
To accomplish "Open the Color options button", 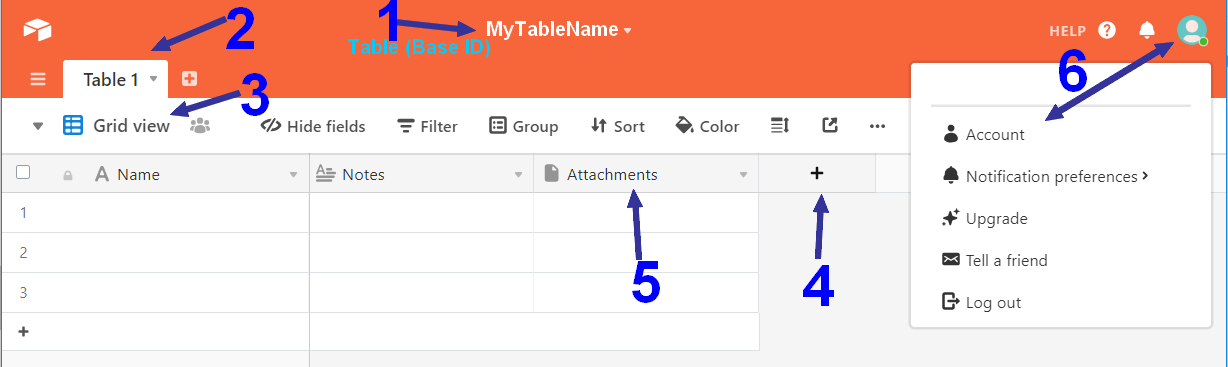I will tap(707, 126).
